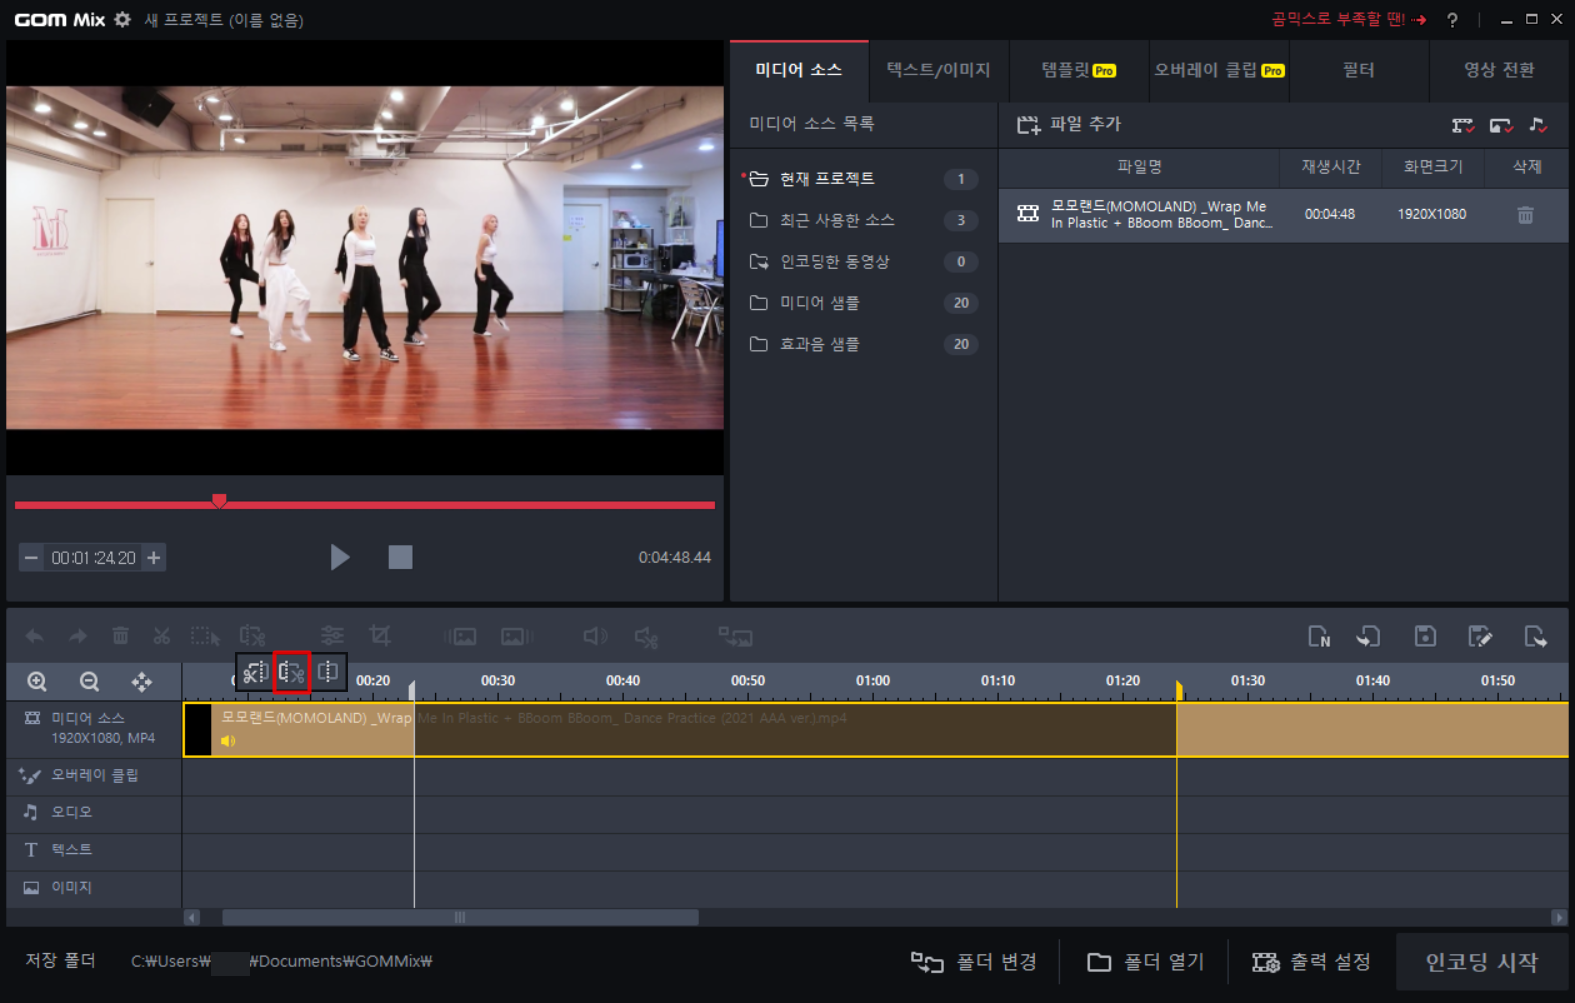Screen dimensions: 1575x1003
Task: Click the 00:04:48 duration cell
Action: [1330, 214]
